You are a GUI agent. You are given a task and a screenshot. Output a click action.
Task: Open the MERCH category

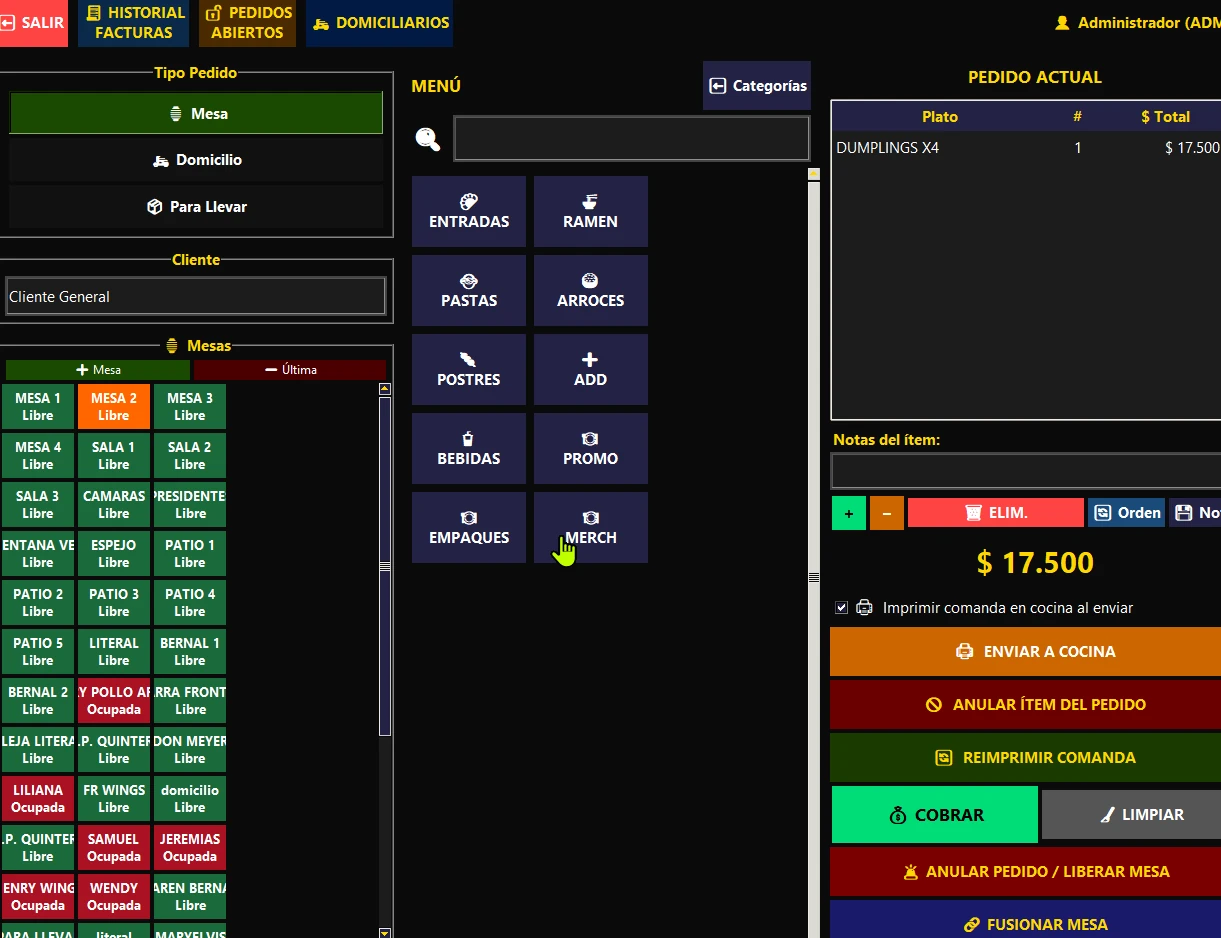(591, 528)
